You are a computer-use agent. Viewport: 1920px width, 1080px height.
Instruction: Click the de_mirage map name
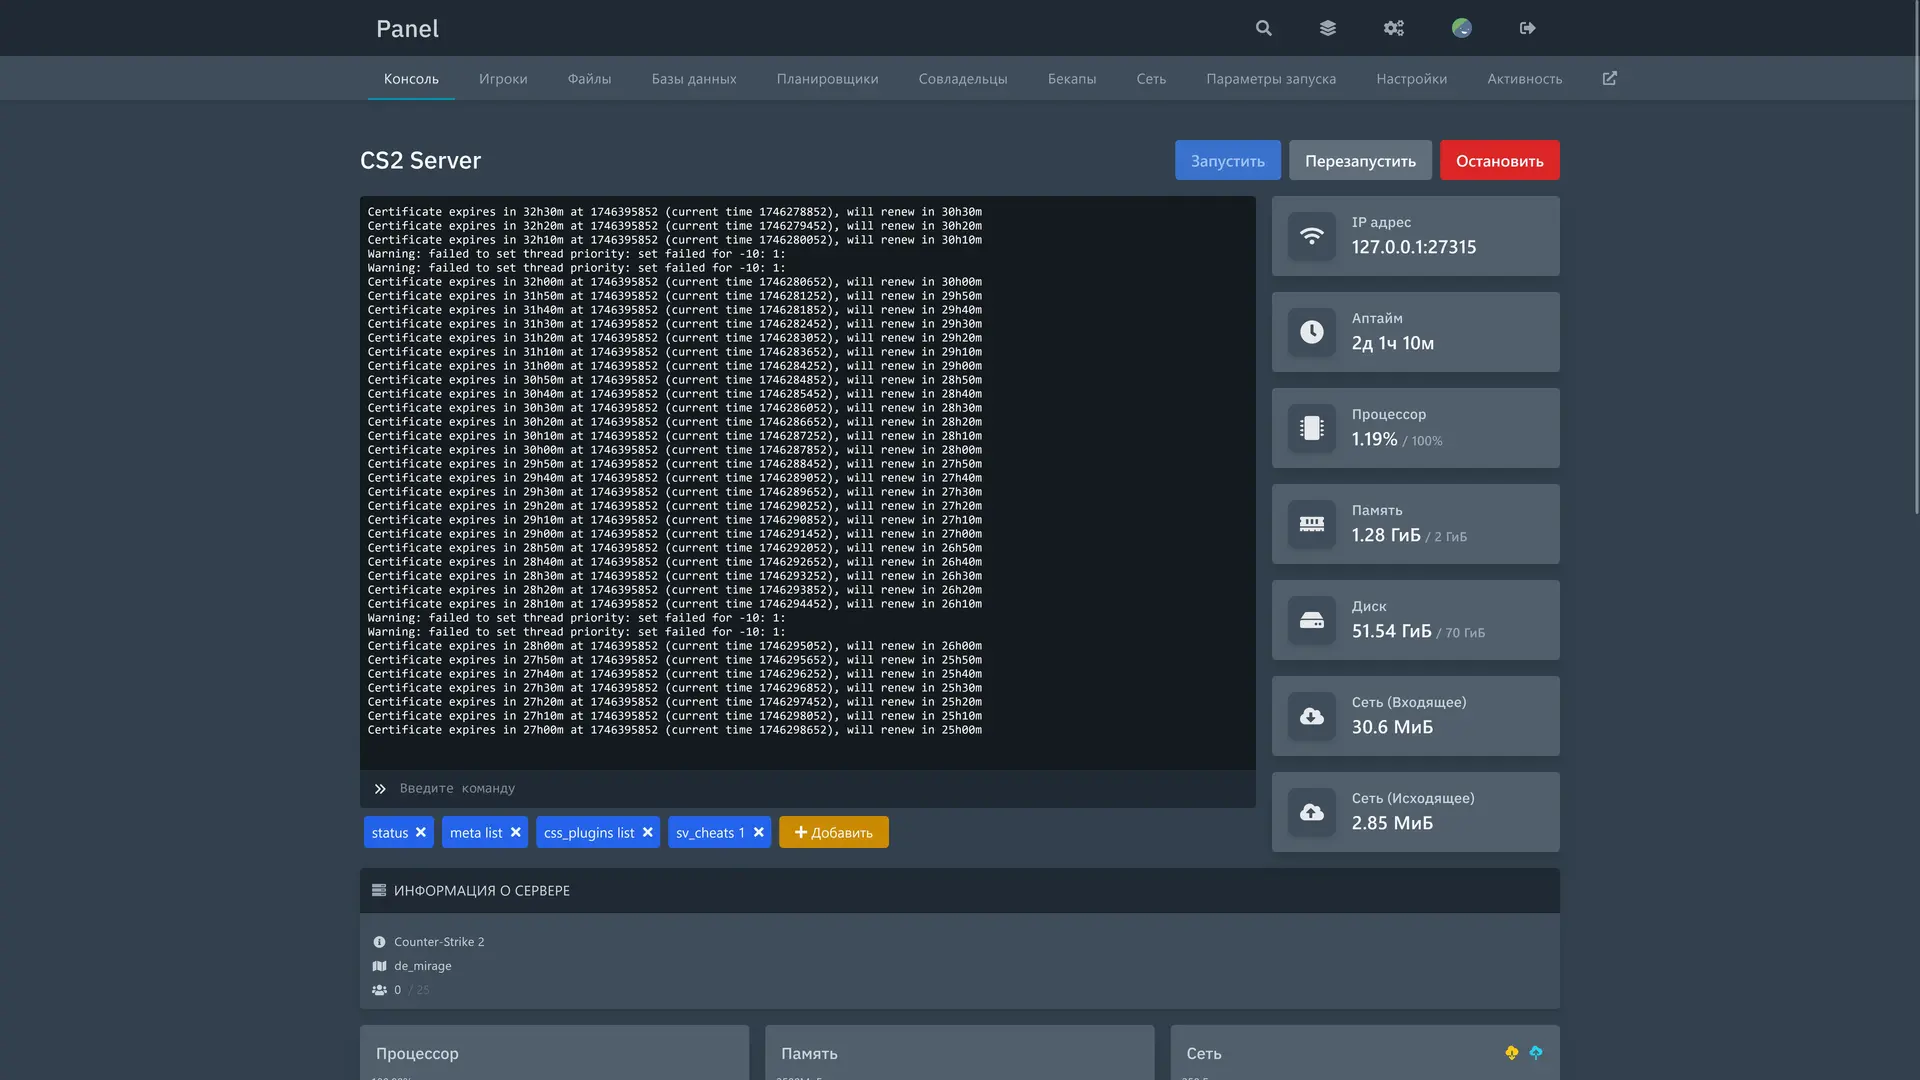coord(422,966)
